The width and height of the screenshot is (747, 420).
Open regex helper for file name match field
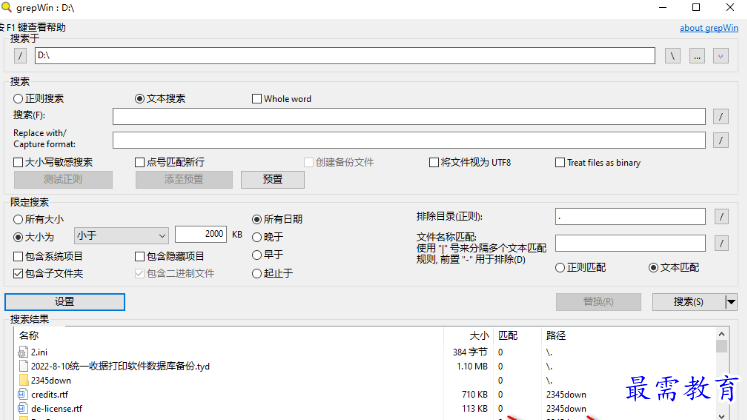tap(722, 243)
